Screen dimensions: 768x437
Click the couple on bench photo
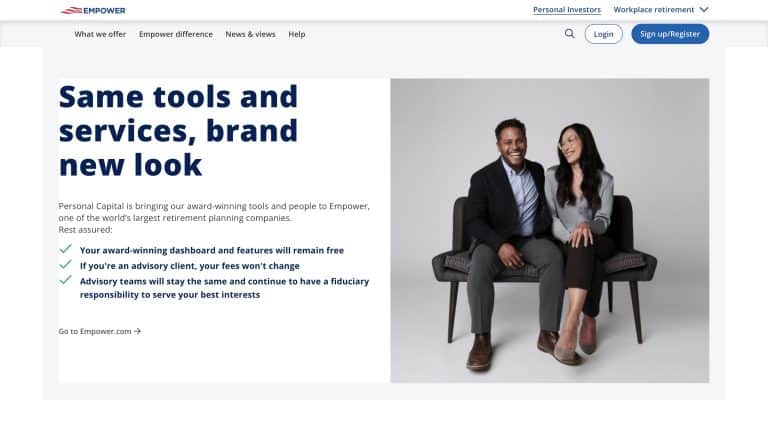[x=550, y=230]
